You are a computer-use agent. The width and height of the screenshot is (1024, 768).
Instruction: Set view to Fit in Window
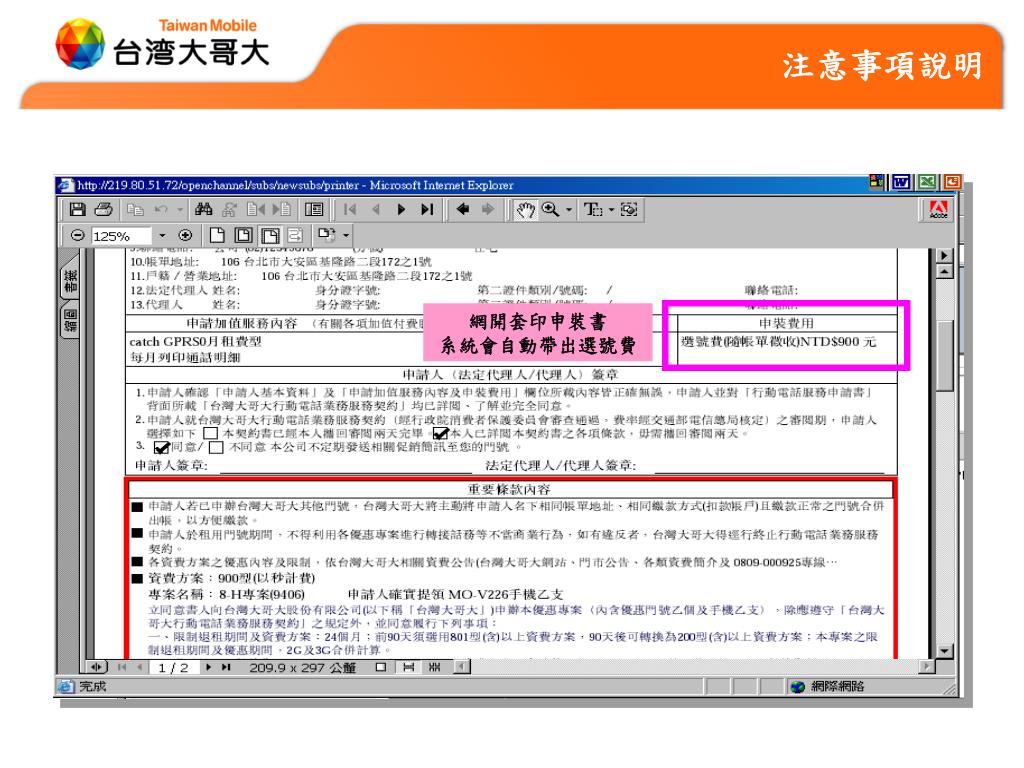244,235
